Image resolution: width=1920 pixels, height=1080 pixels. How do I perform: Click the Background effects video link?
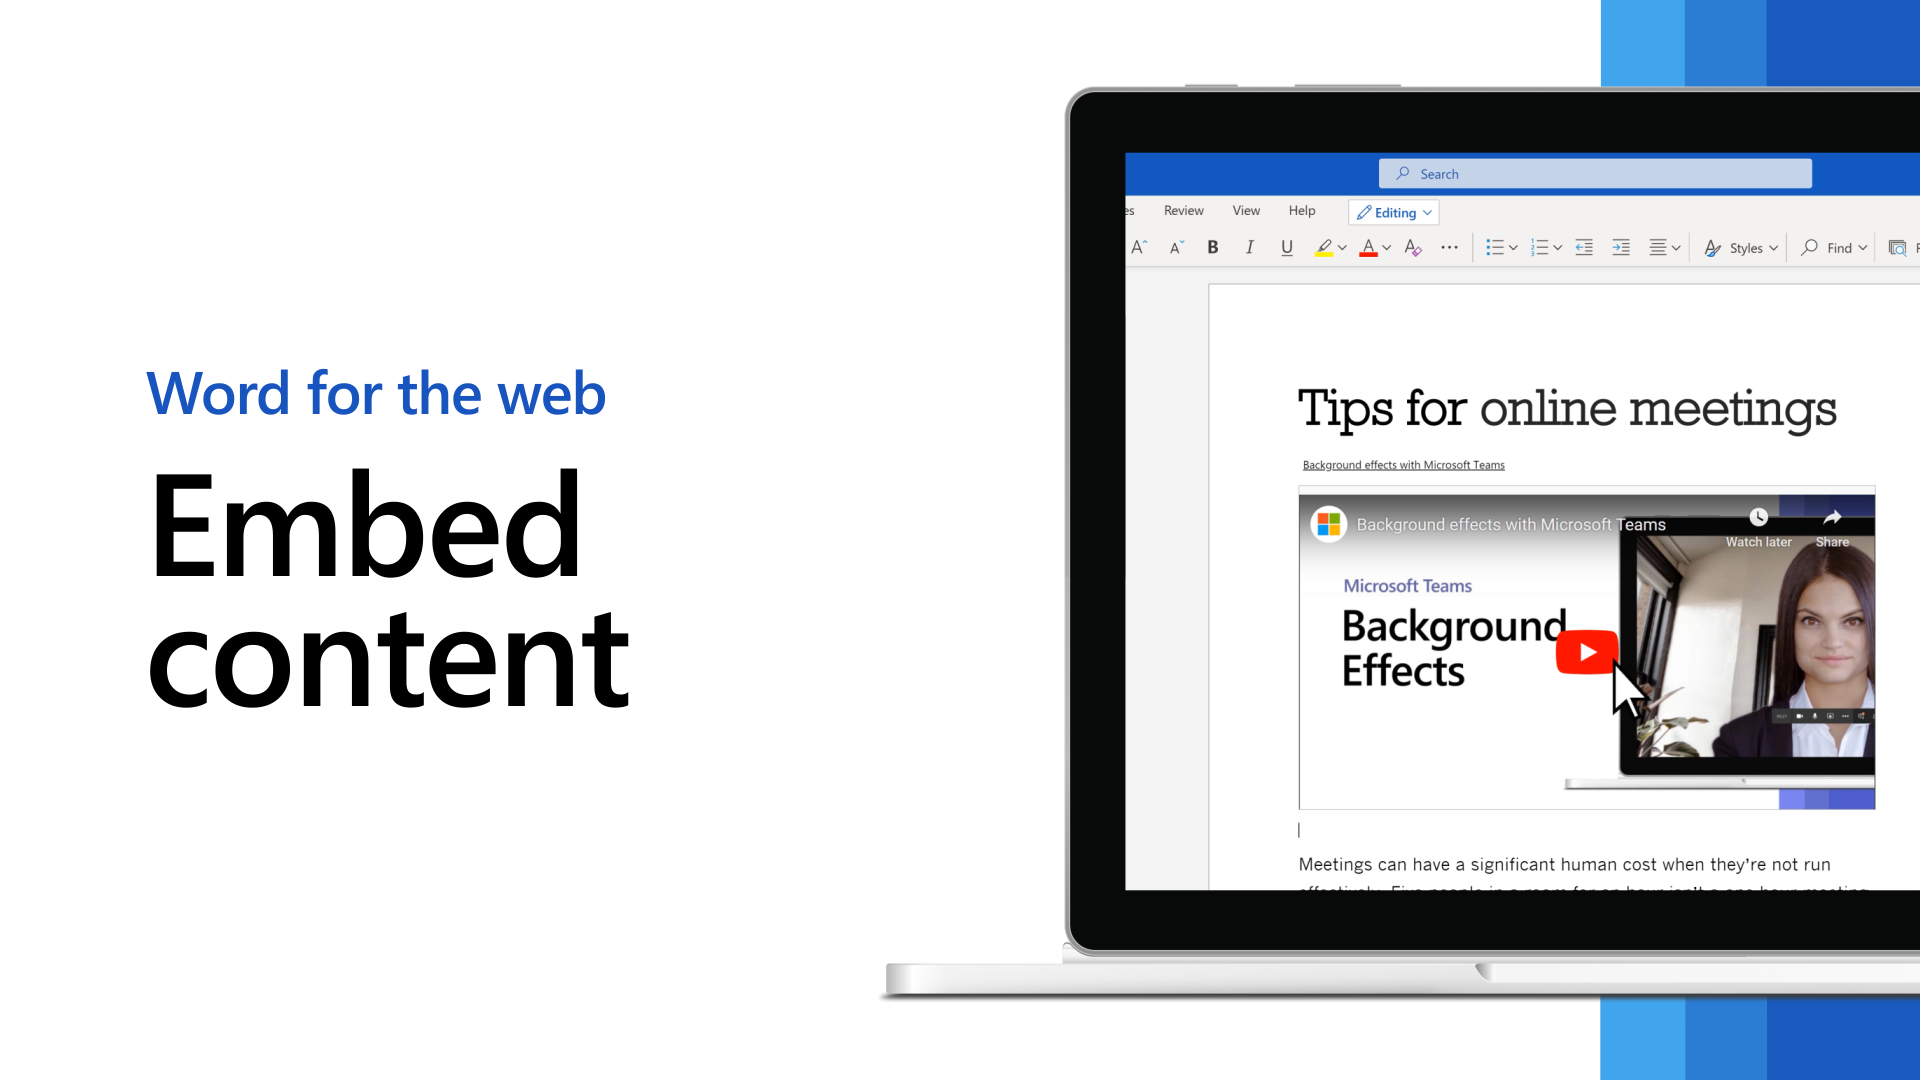tap(1403, 464)
